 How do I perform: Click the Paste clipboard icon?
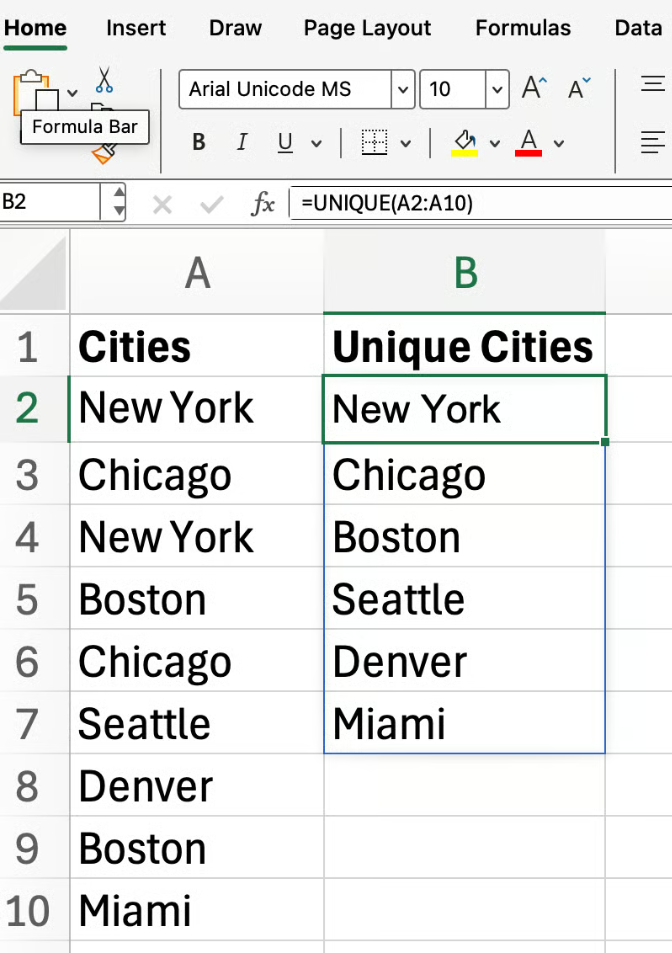(34, 93)
